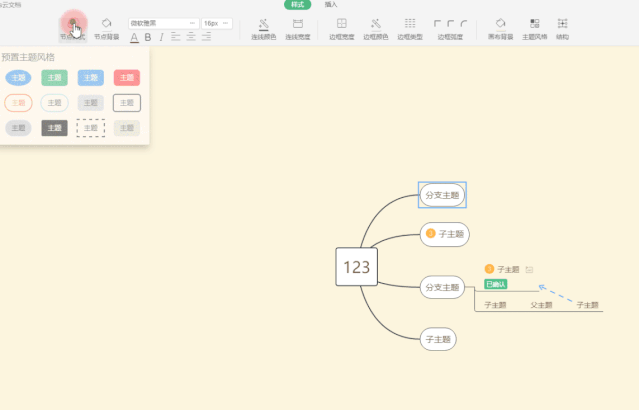Apply the pale beige rectangle preset in row three
Viewport: 639px width, 410px height.
tap(127, 128)
